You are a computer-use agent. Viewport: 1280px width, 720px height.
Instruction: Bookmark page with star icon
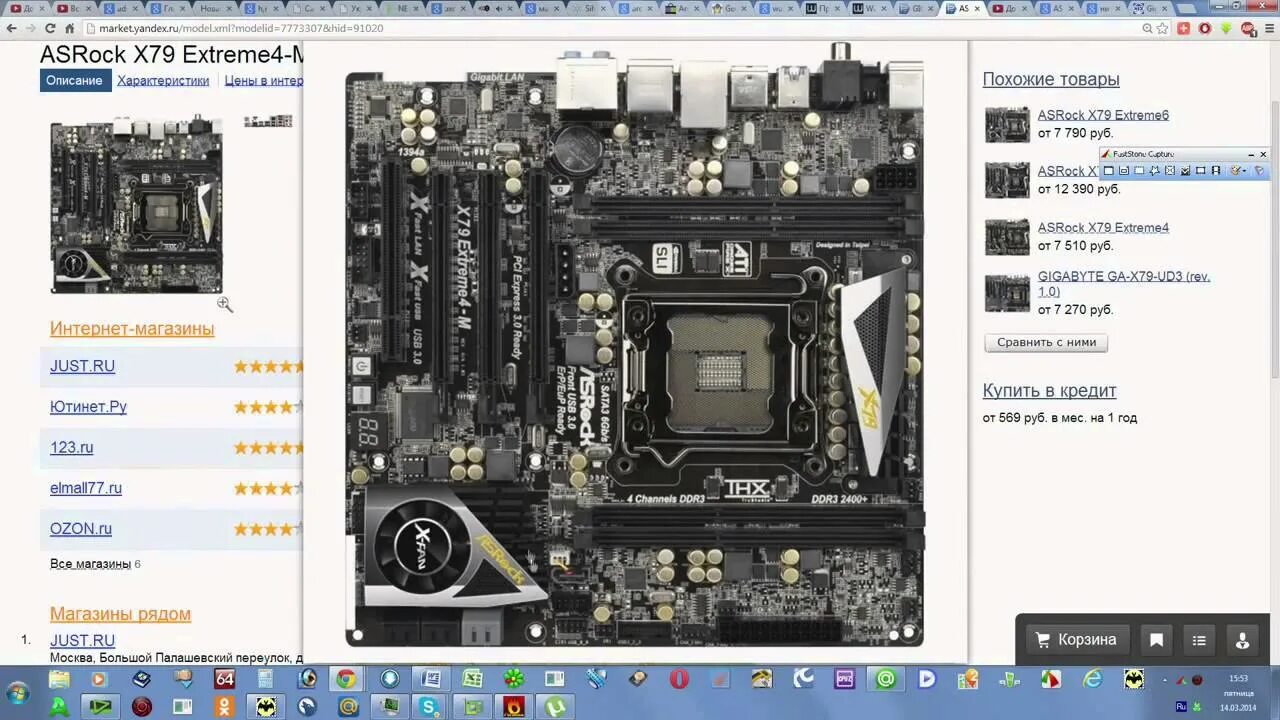1162,28
